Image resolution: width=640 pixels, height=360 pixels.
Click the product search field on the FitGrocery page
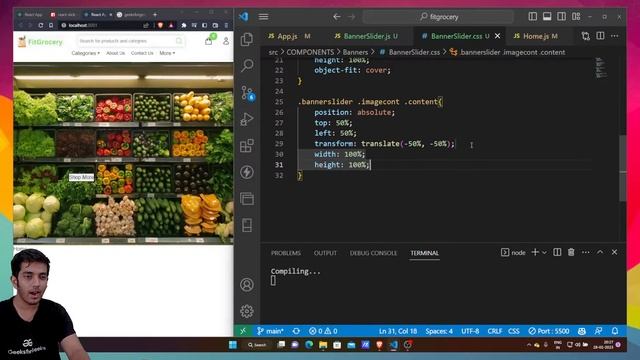[x=130, y=41]
